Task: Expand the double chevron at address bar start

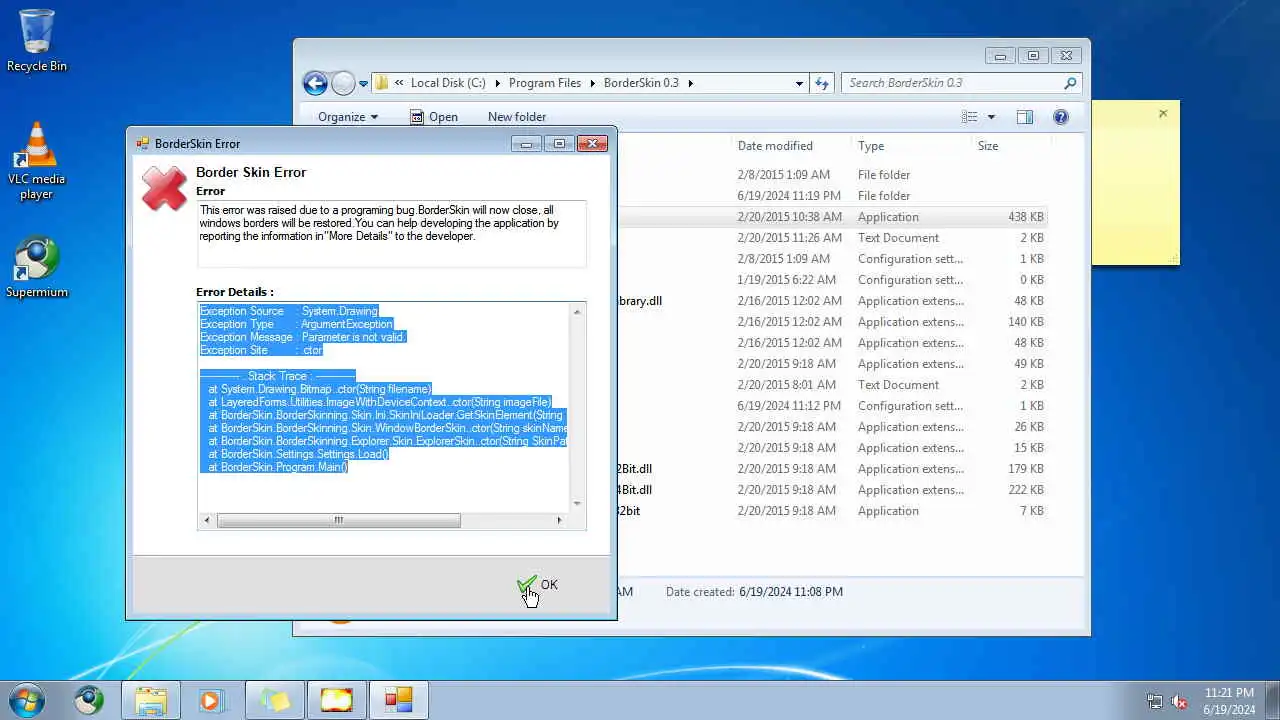Action: click(400, 83)
